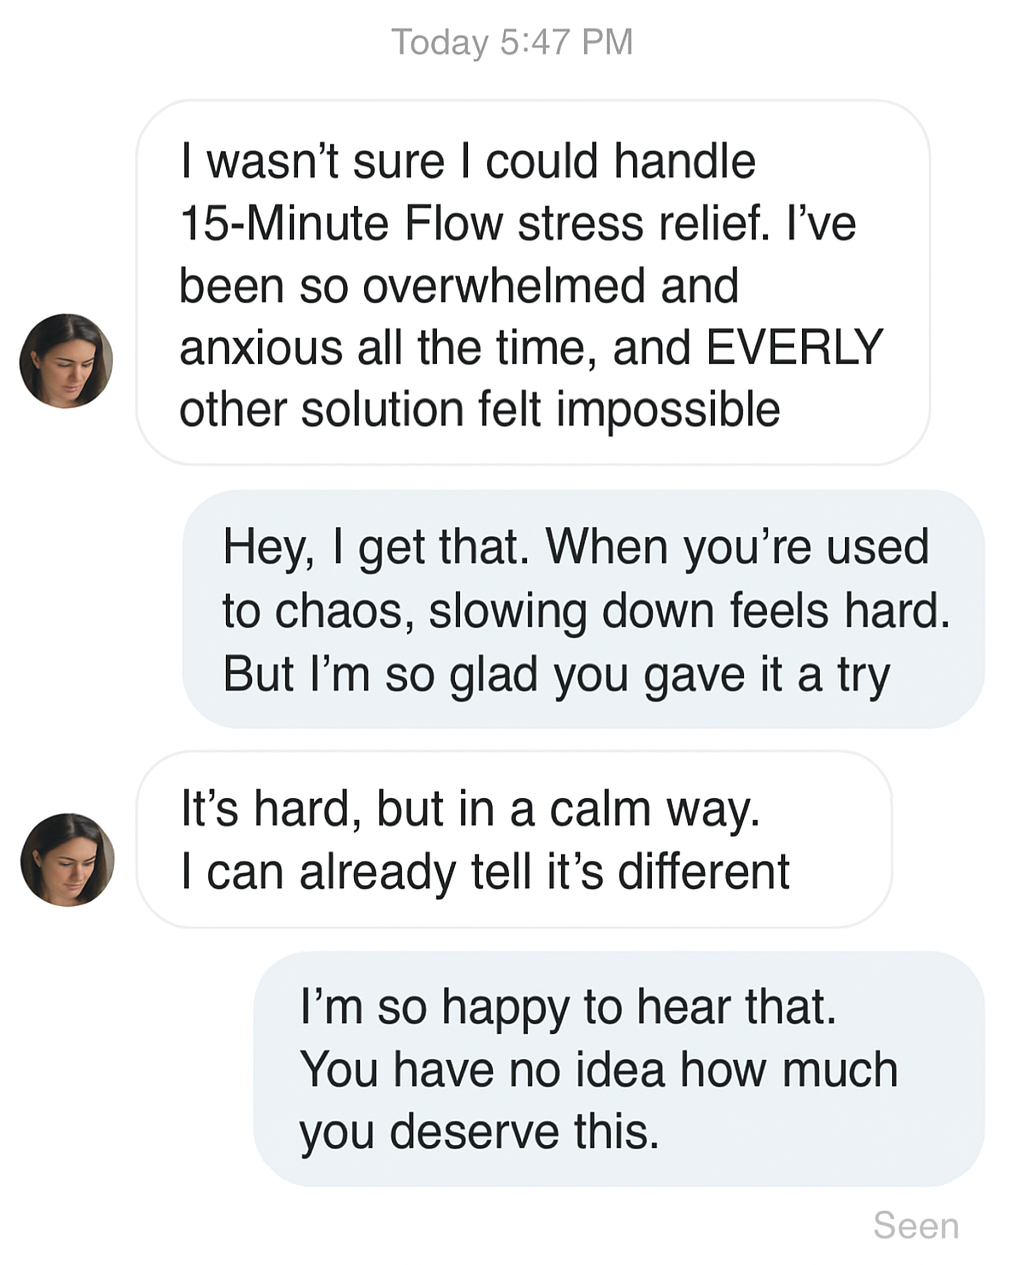The image size is (1024, 1265).
Task: Click the capitalized word "EVERLY"
Action: click(794, 348)
